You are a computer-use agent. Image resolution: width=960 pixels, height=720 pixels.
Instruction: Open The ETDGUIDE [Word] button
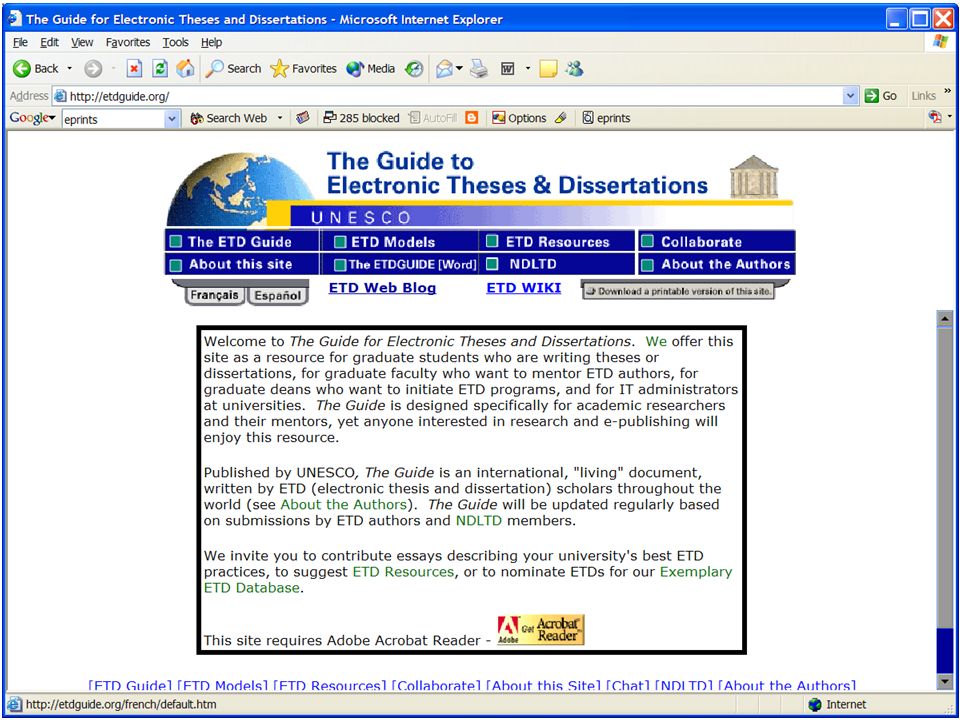pos(399,264)
